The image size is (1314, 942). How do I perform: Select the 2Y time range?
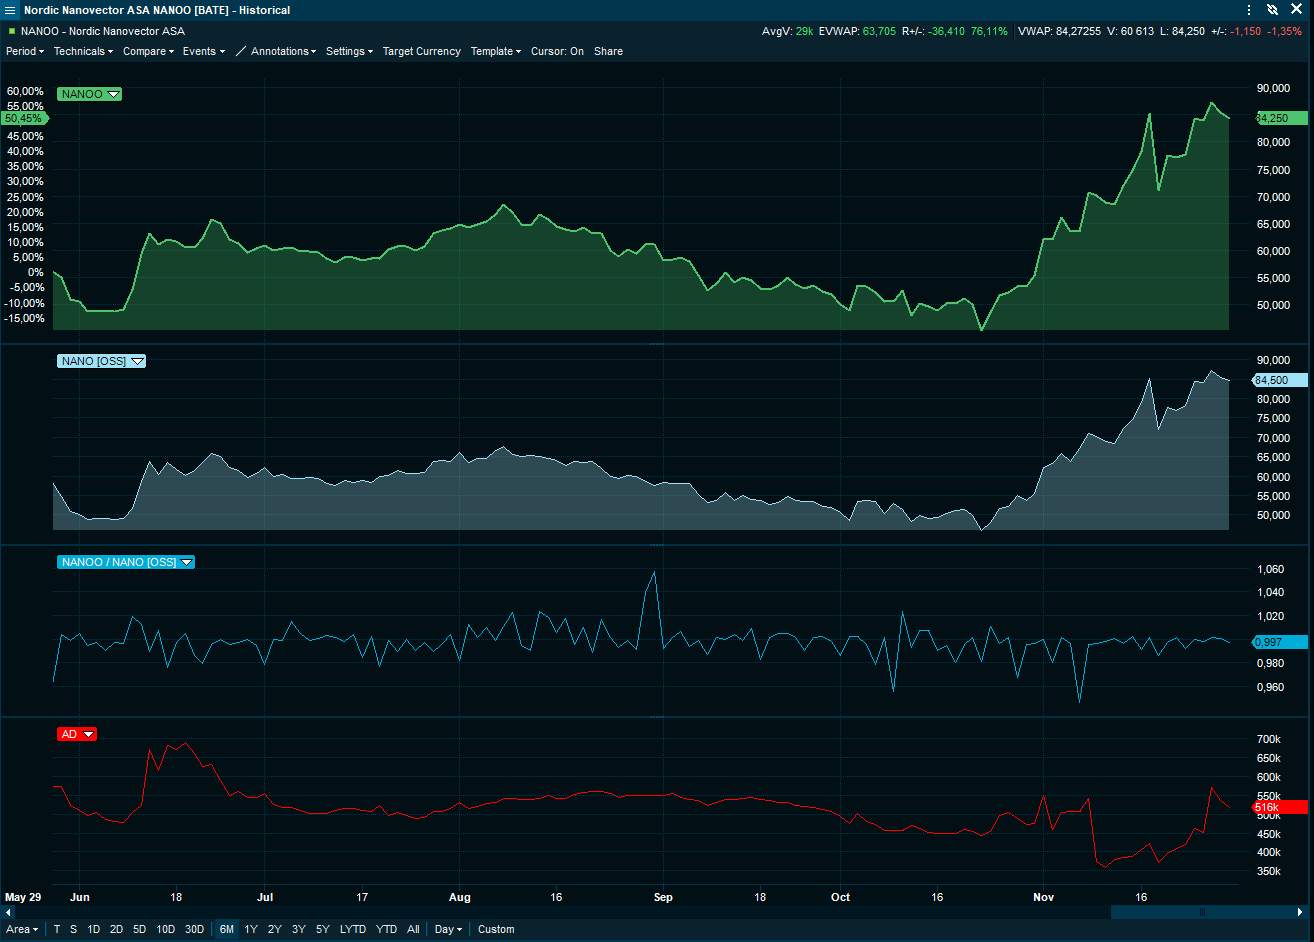pos(275,929)
